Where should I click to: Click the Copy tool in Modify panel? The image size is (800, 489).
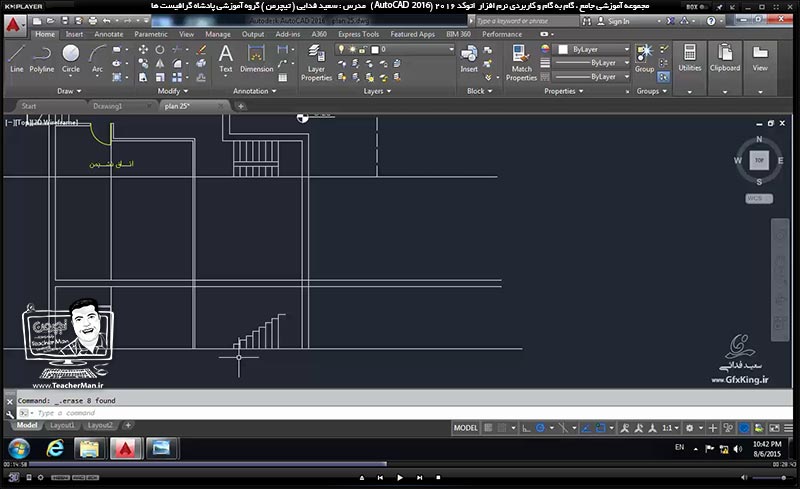point(143,63)
